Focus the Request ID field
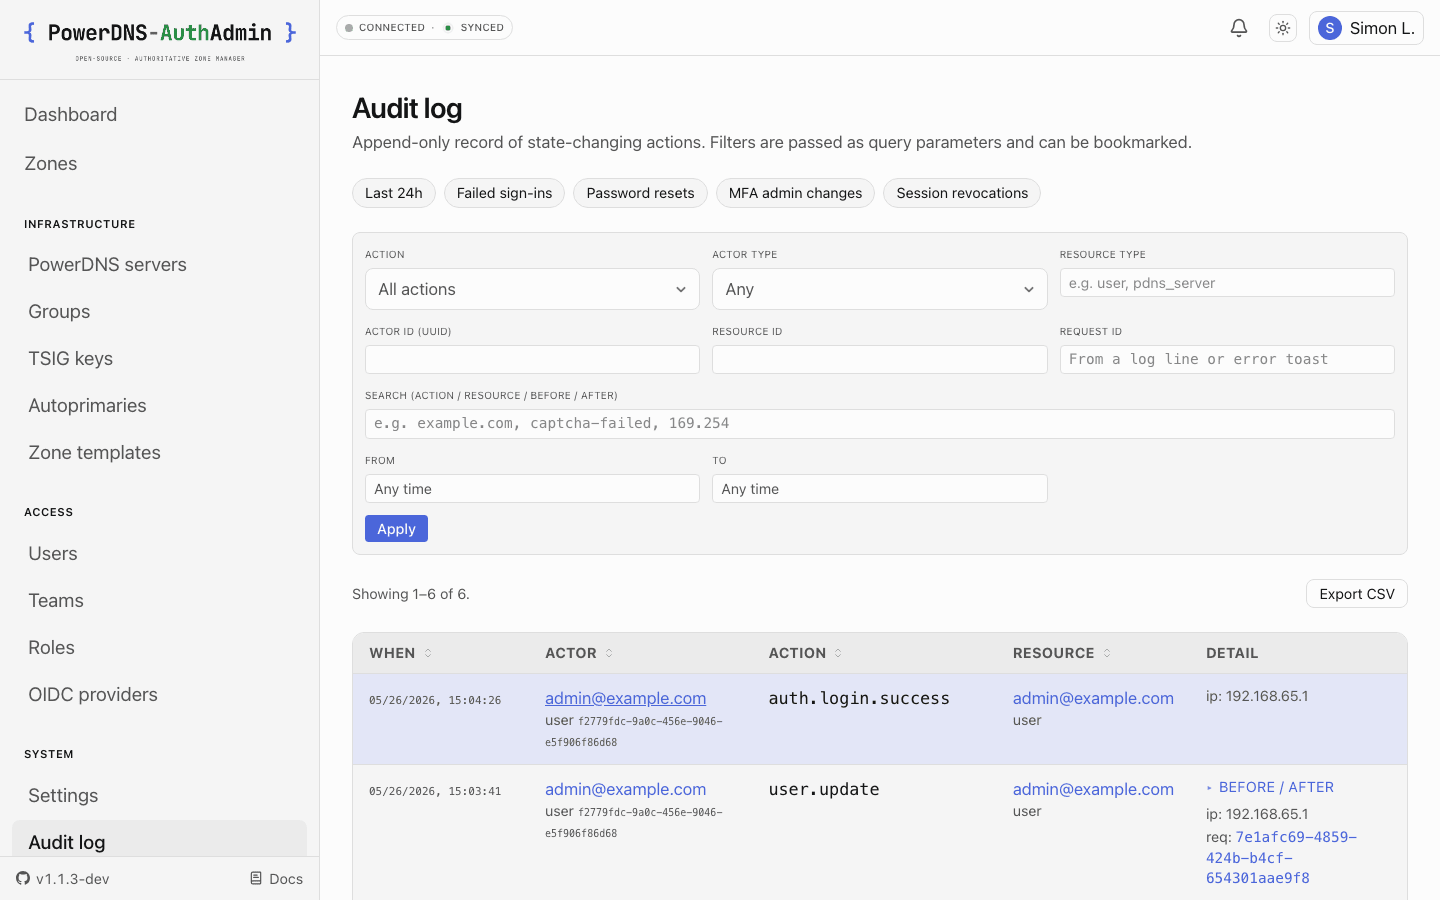1440x900 pixels. pyautogui.click(x=1227, y=360)
